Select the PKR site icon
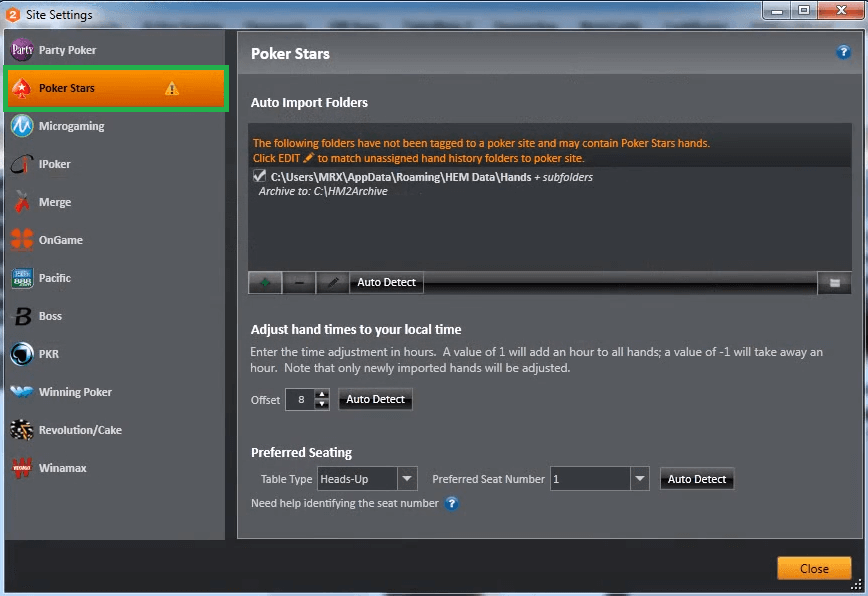 pos(22,354)
